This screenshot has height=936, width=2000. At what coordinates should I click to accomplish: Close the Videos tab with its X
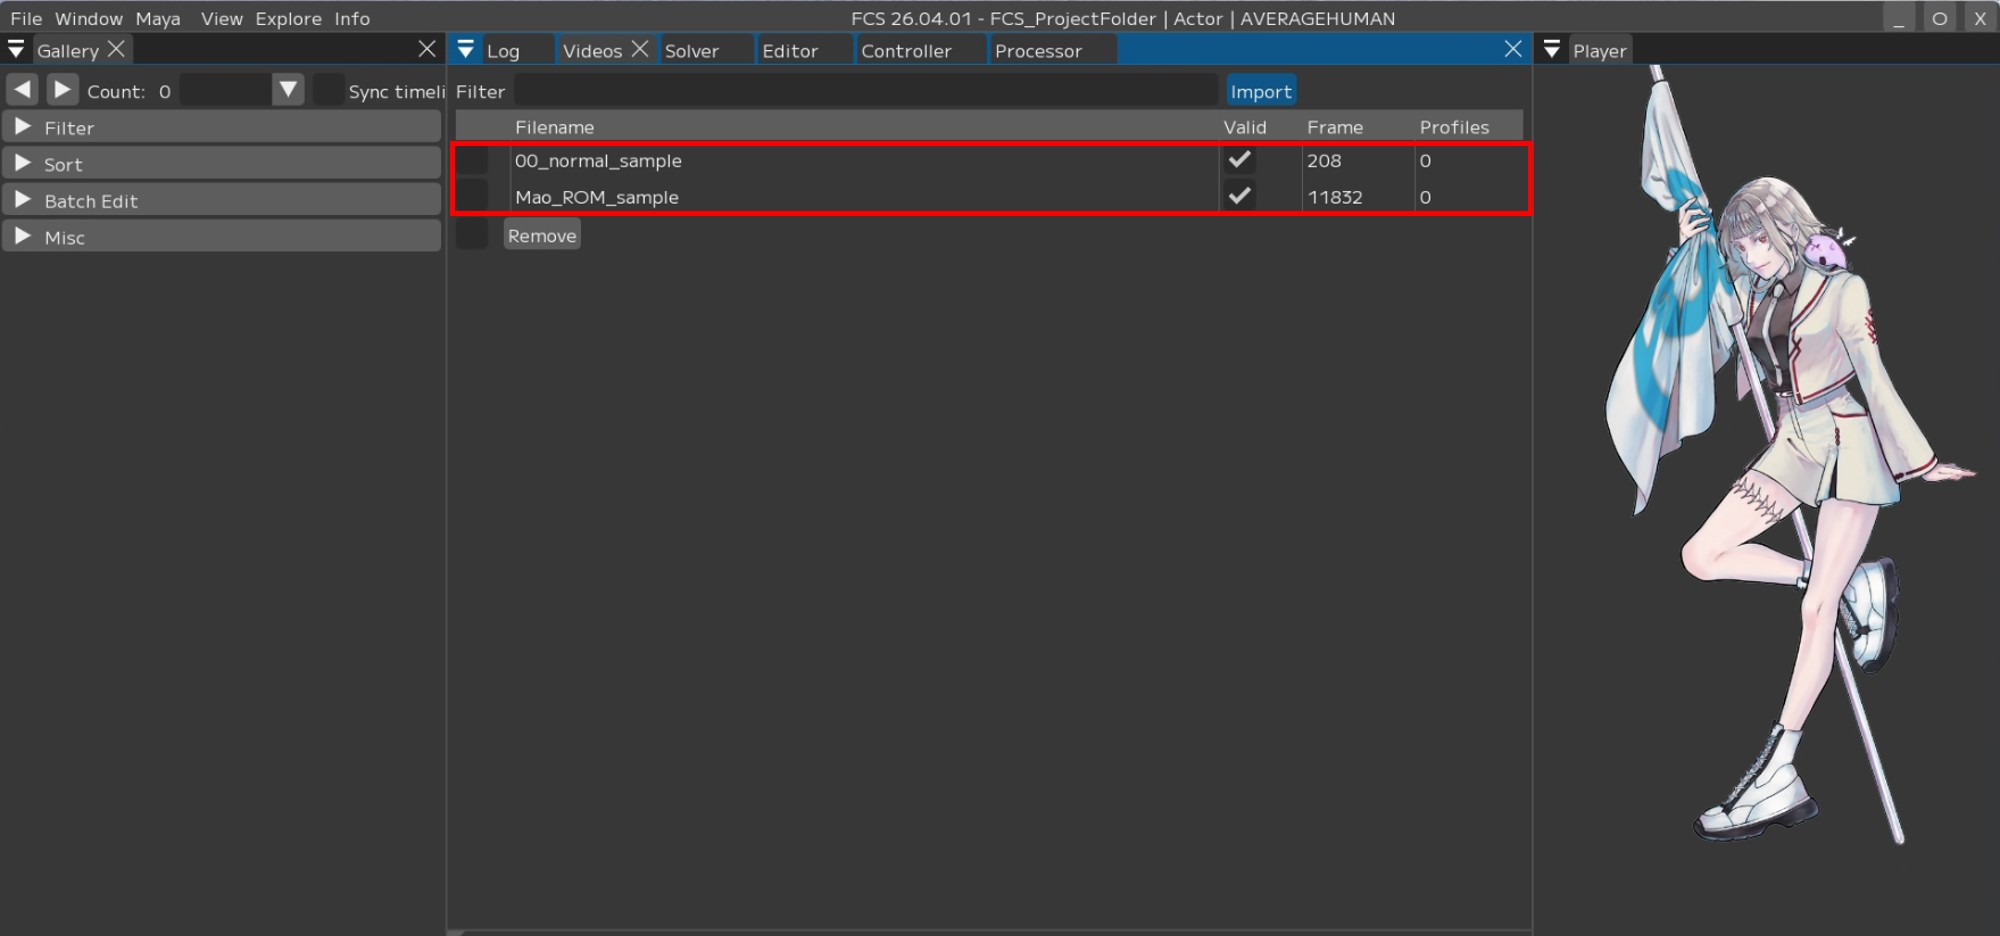(640, 49)
